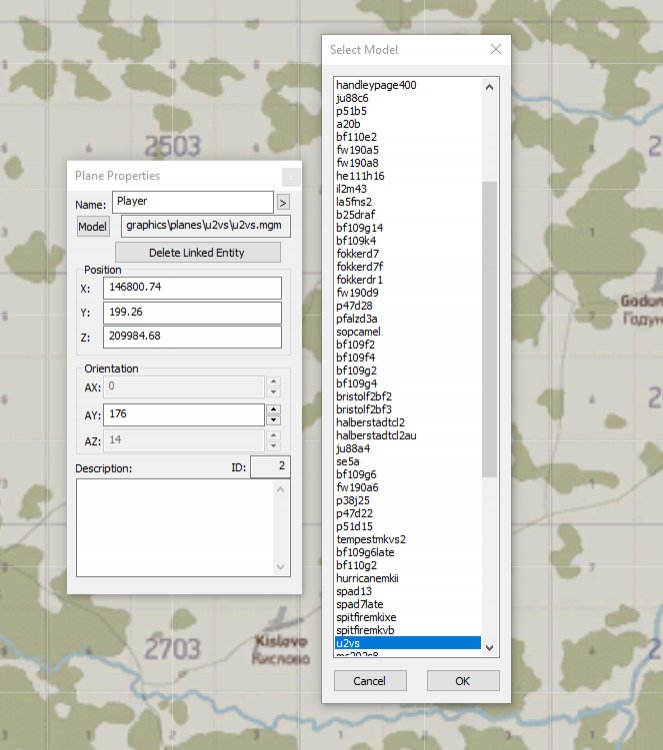Confirm model selection with OK
This screenshot has height=750, width=663.
click(x=462, y=681)
